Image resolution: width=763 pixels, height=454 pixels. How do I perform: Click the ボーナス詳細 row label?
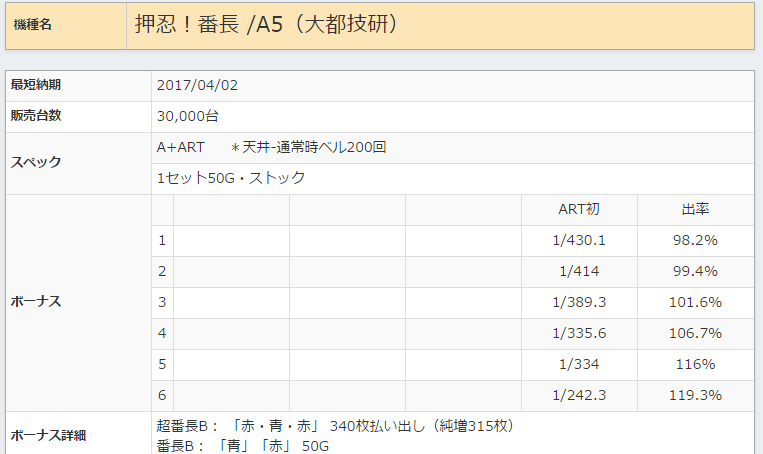48,436
